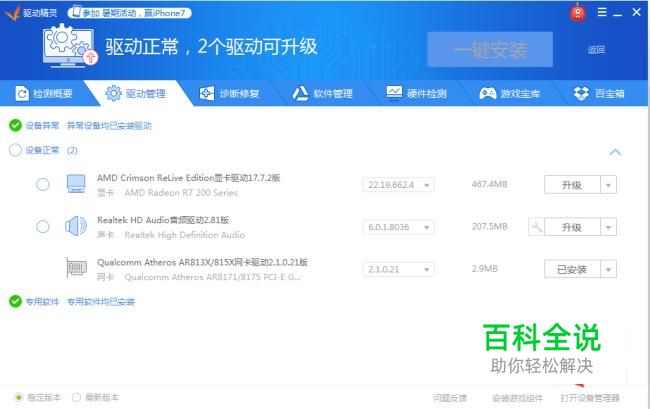Image resolution: width=650 pixels, height=409 pixels.
Task: Click the 467.4MB size value
Action: pyautogui.click(x=490, y=184)
